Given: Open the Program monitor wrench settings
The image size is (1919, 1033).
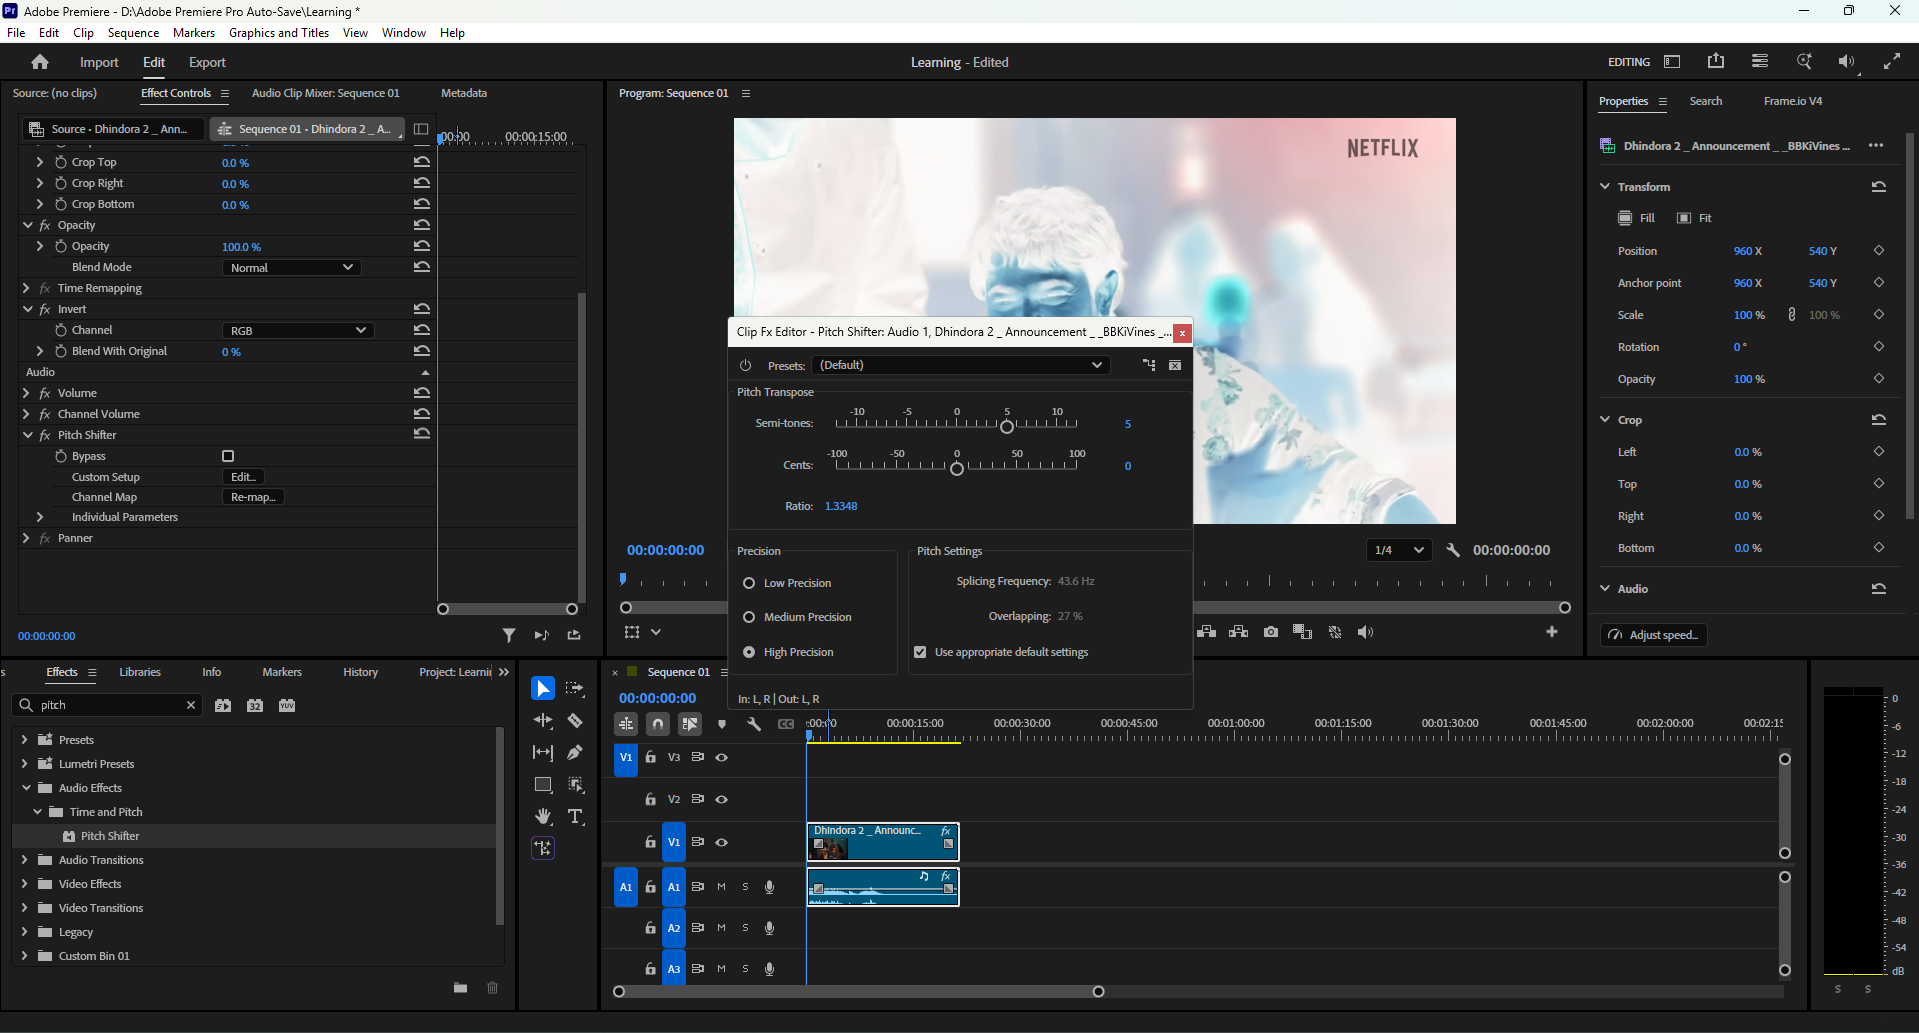Looking at the screenshot, I should coord(1453,550).
